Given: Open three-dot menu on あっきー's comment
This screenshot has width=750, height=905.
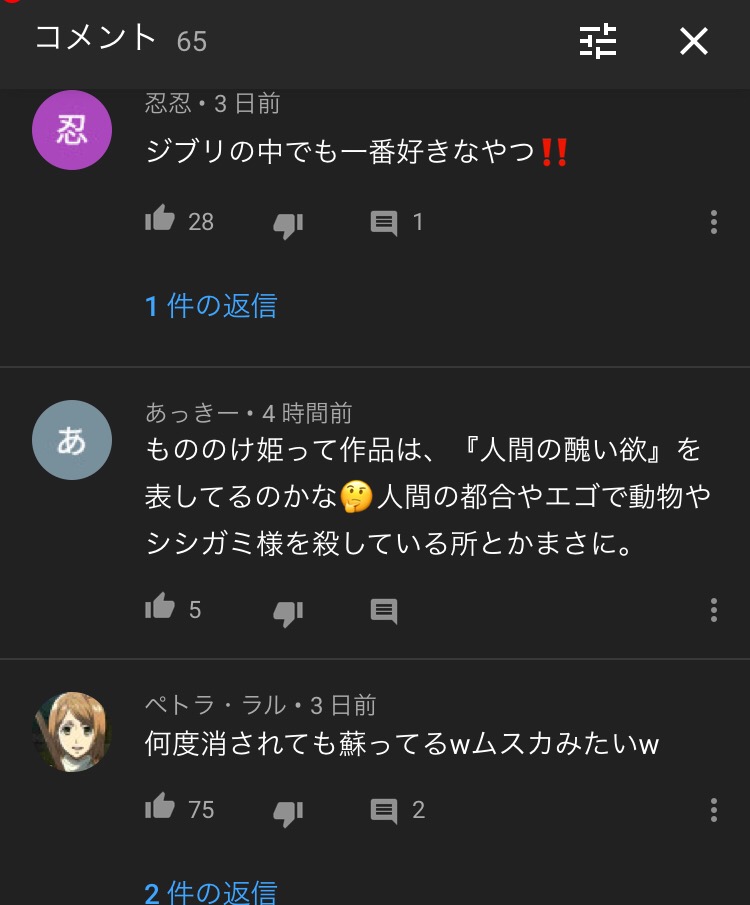Looking at the screenshot, I should point(714,610).
